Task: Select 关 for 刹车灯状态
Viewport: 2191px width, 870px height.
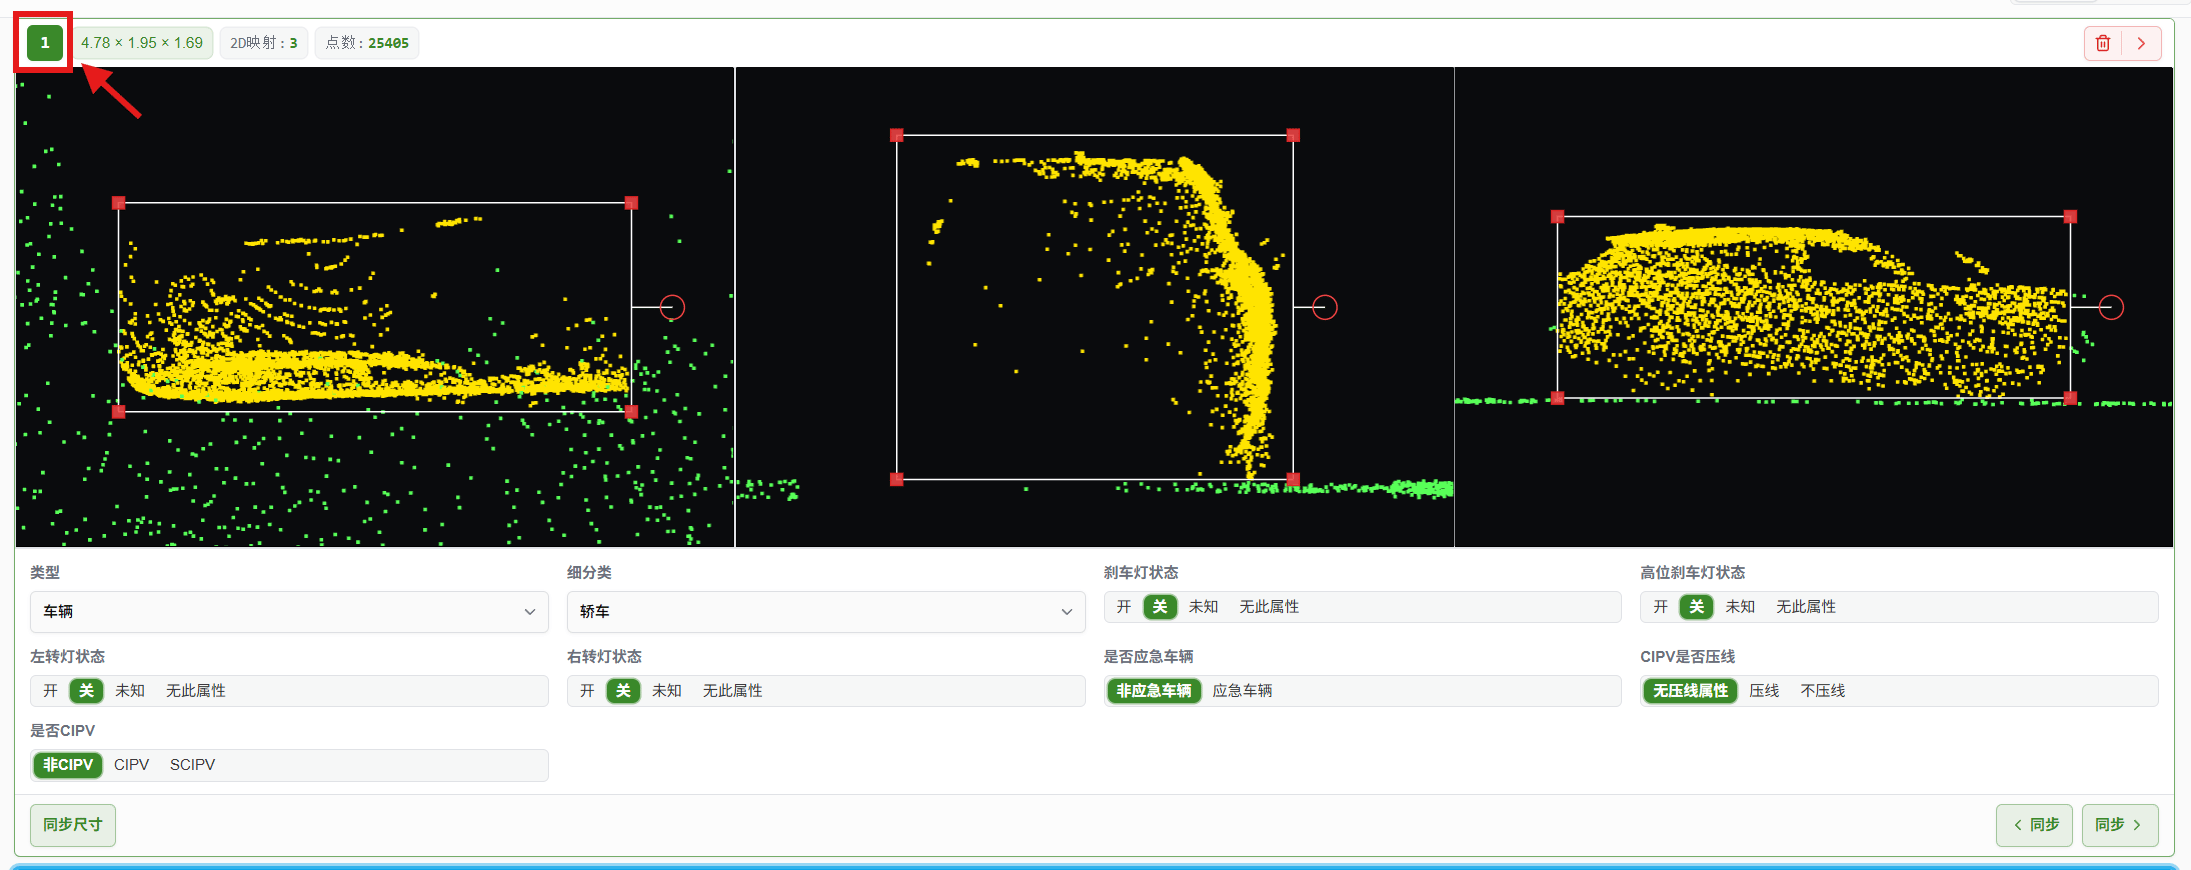Action: tap(1160, 607)
